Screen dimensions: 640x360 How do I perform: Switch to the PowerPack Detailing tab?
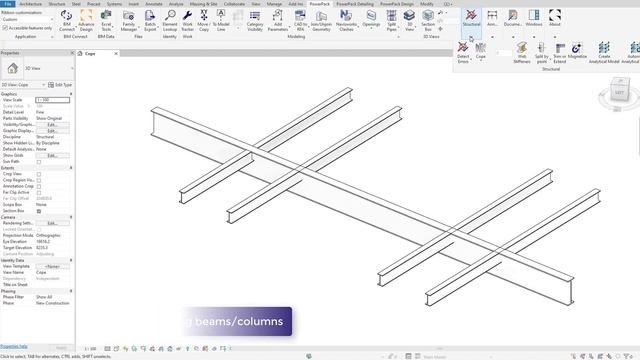click(x=355, y=4)
